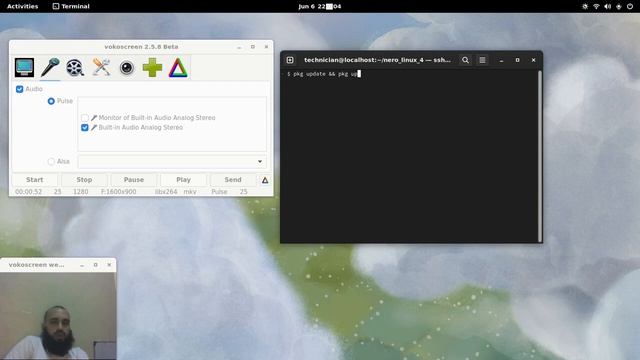Click the terminal scrollbar

pyautogui.click(x=540, y=156)
